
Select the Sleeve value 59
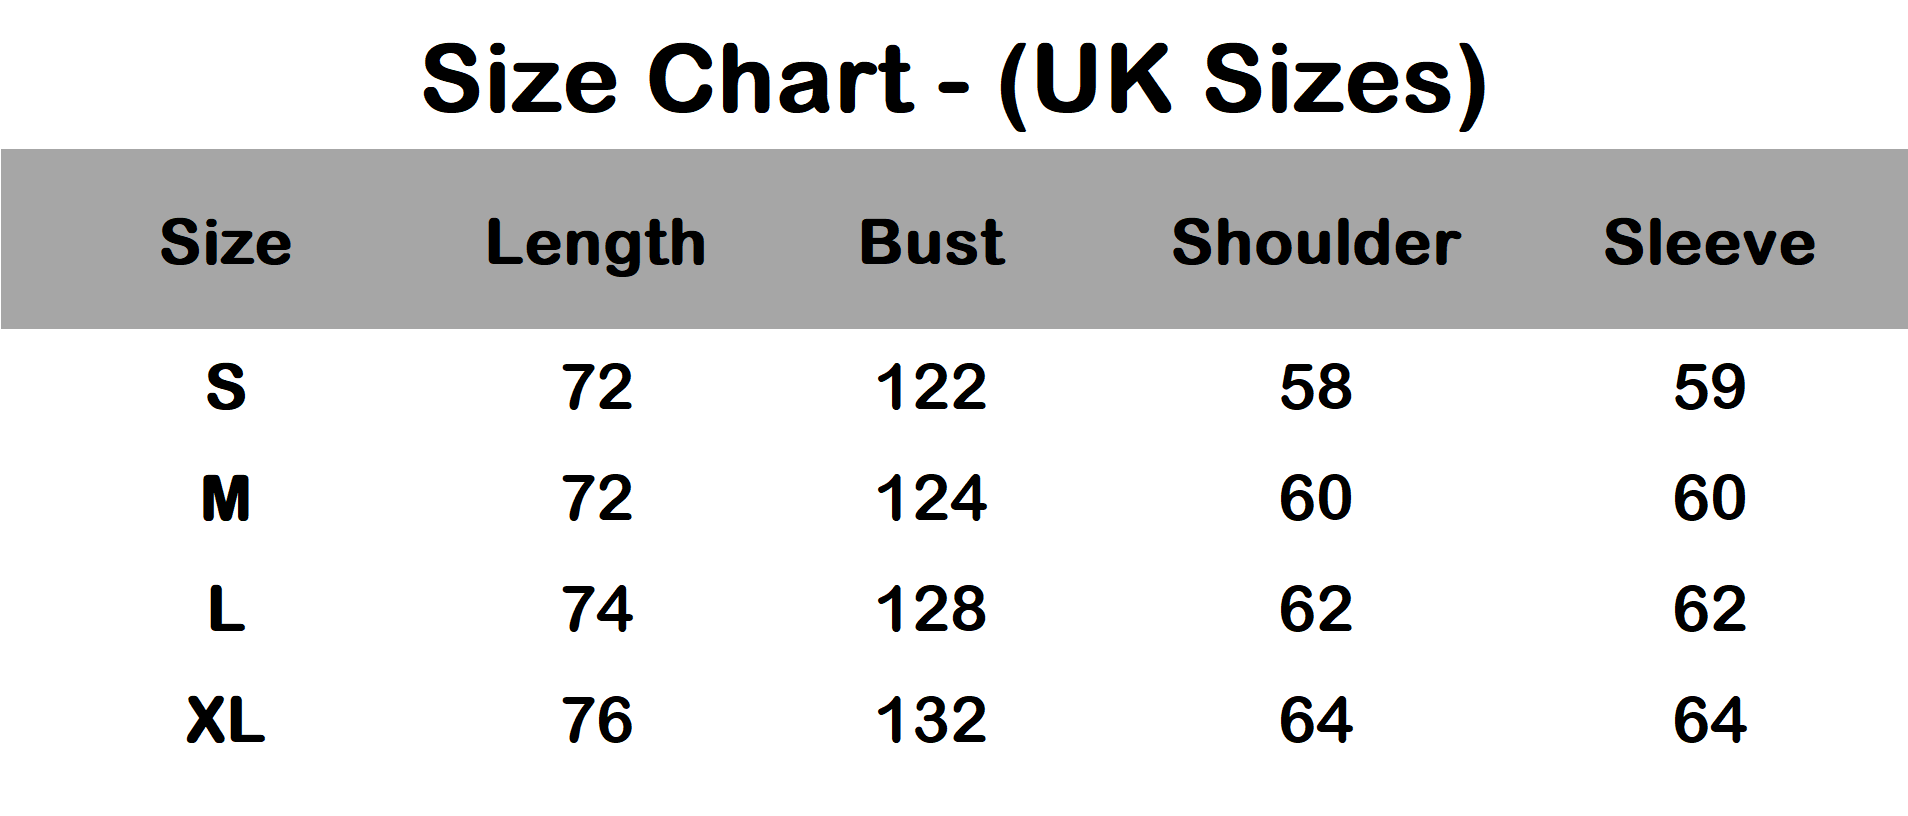[1709, 388]
